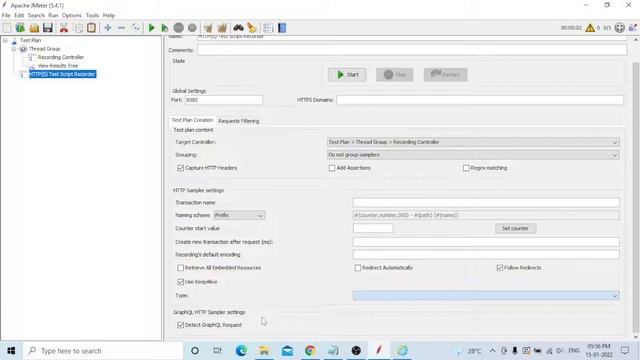Select HTTP(S) Test Script Recorder node
The width and height of the screenshot is (640, 360).
62,74
